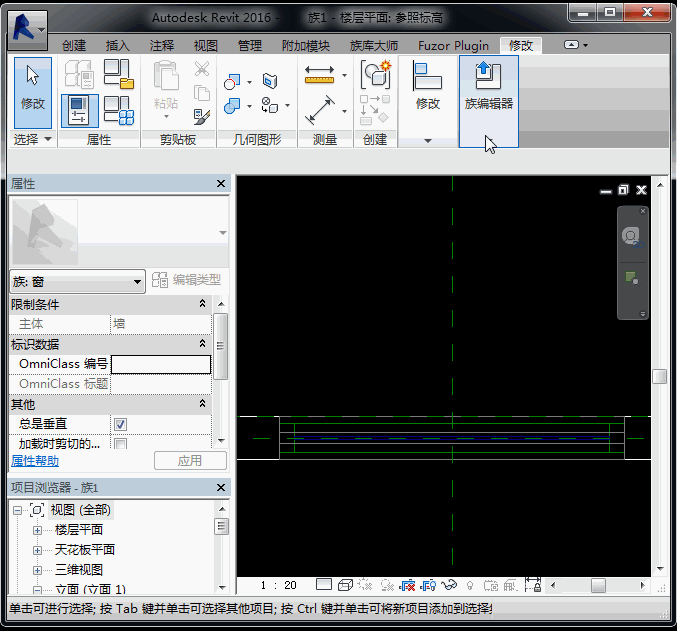Expand the 楼层平面 tree node

(38, 530)
